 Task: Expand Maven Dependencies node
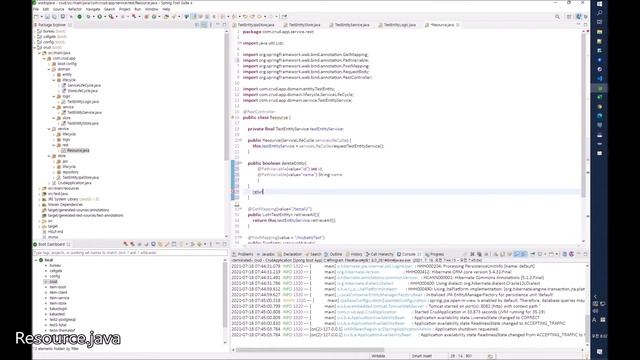(x=40, y=204)
